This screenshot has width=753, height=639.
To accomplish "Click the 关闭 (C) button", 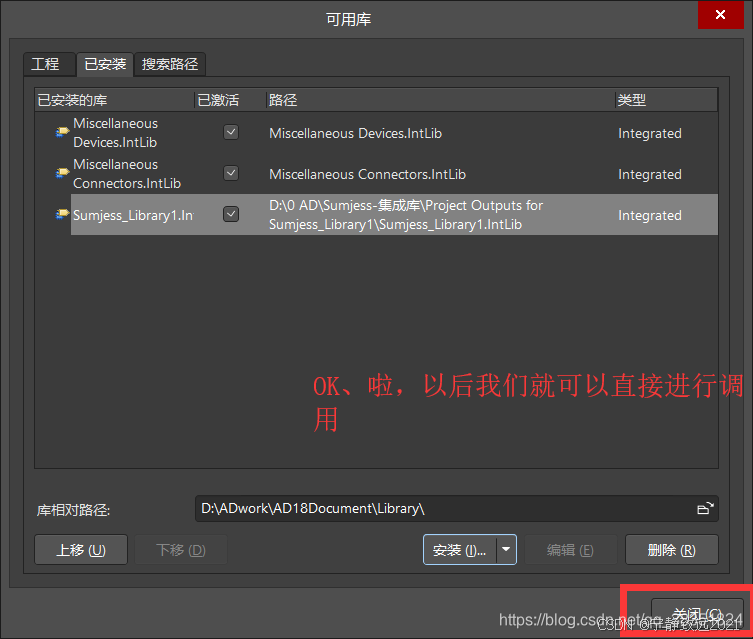I will coord(697,615).
